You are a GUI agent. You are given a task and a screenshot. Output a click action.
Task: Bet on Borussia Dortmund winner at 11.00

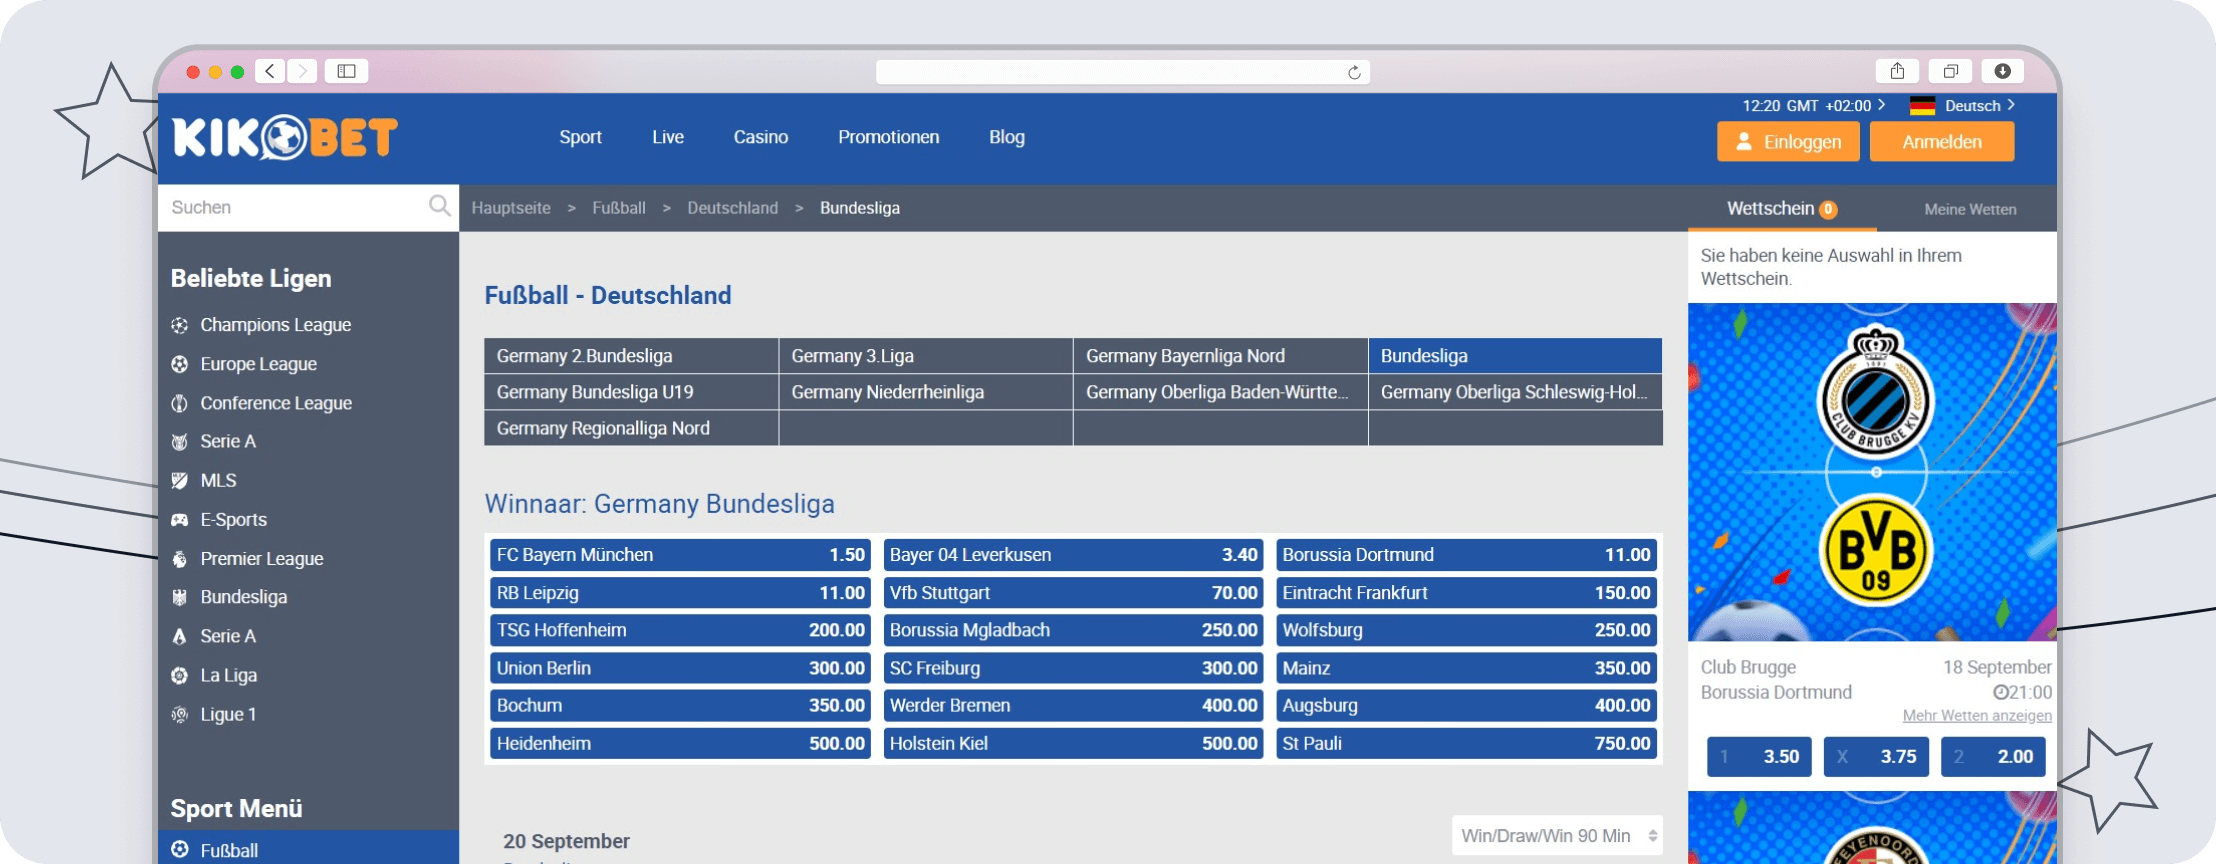tap(1466, 555)
